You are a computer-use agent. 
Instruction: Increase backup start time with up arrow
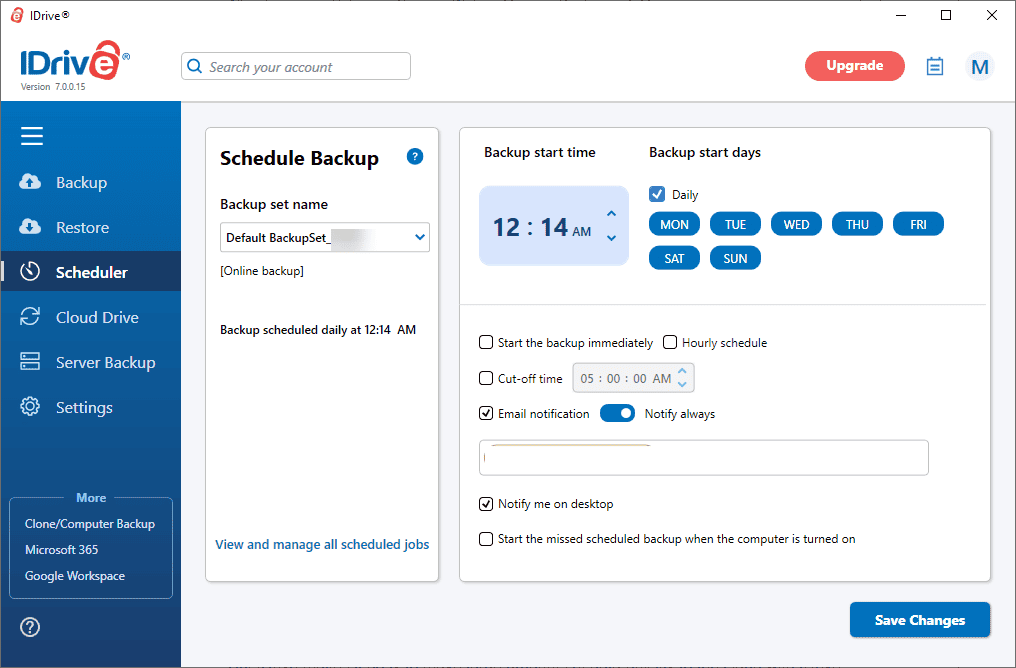(611, 214)
